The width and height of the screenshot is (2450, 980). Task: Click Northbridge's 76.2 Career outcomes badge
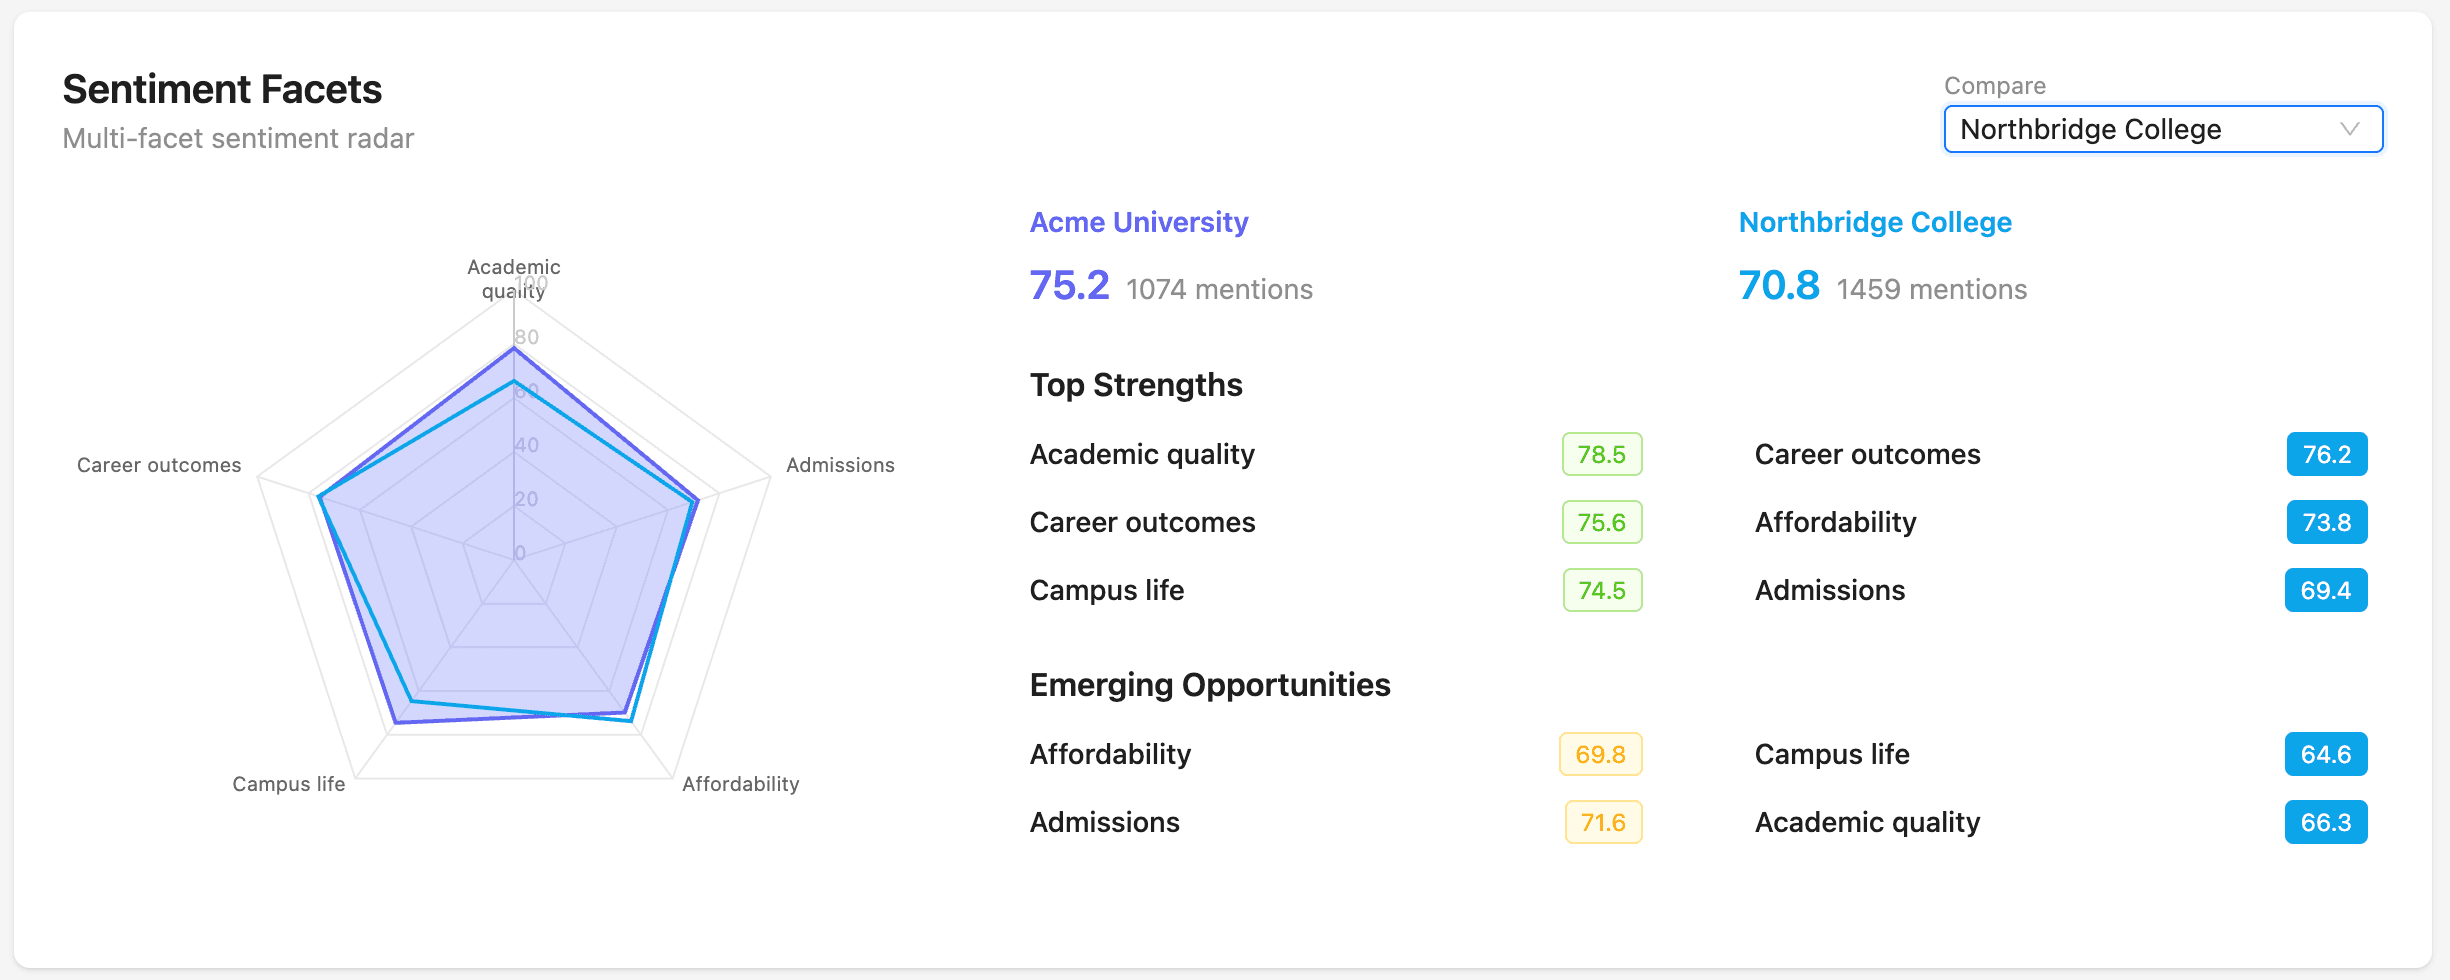[2326, 454]
